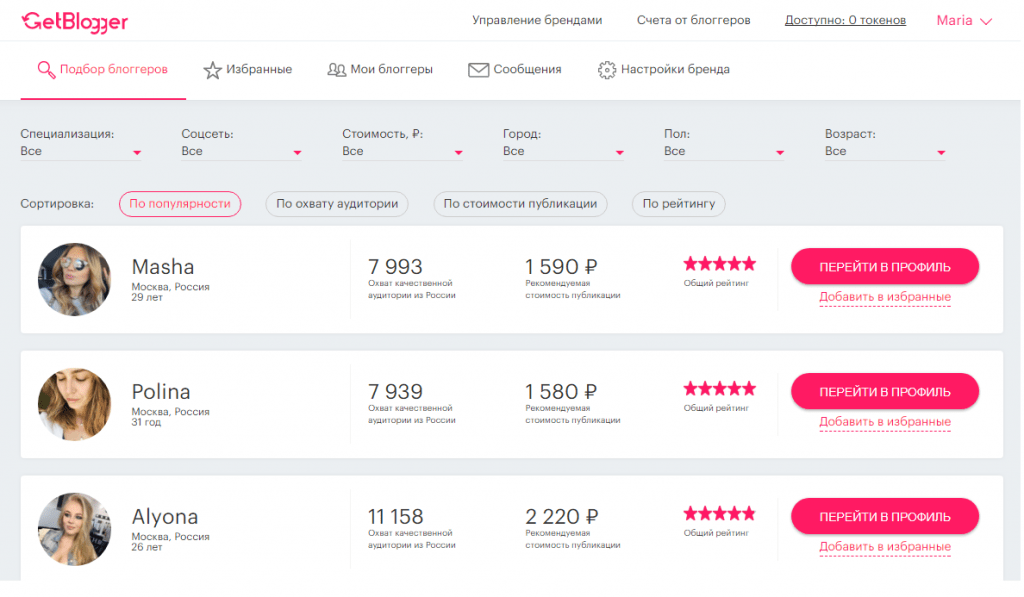Viewport: 1024px width, 597px height.
Task: Click the Доступно: 0 токенов link
Action: pyautogui.click(x=845, y=21)
